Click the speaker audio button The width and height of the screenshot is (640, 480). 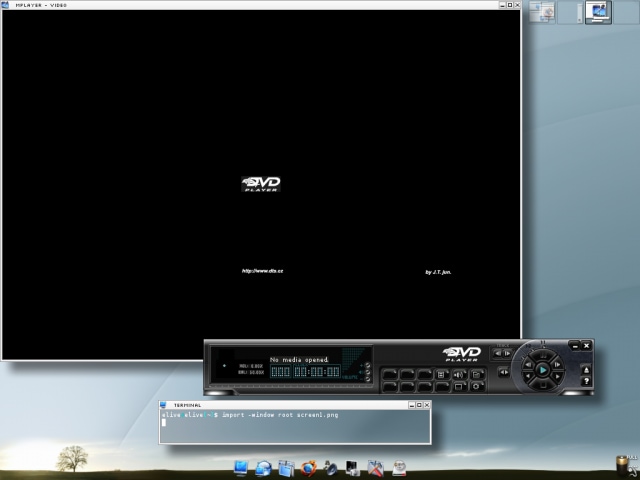point(460,374)
